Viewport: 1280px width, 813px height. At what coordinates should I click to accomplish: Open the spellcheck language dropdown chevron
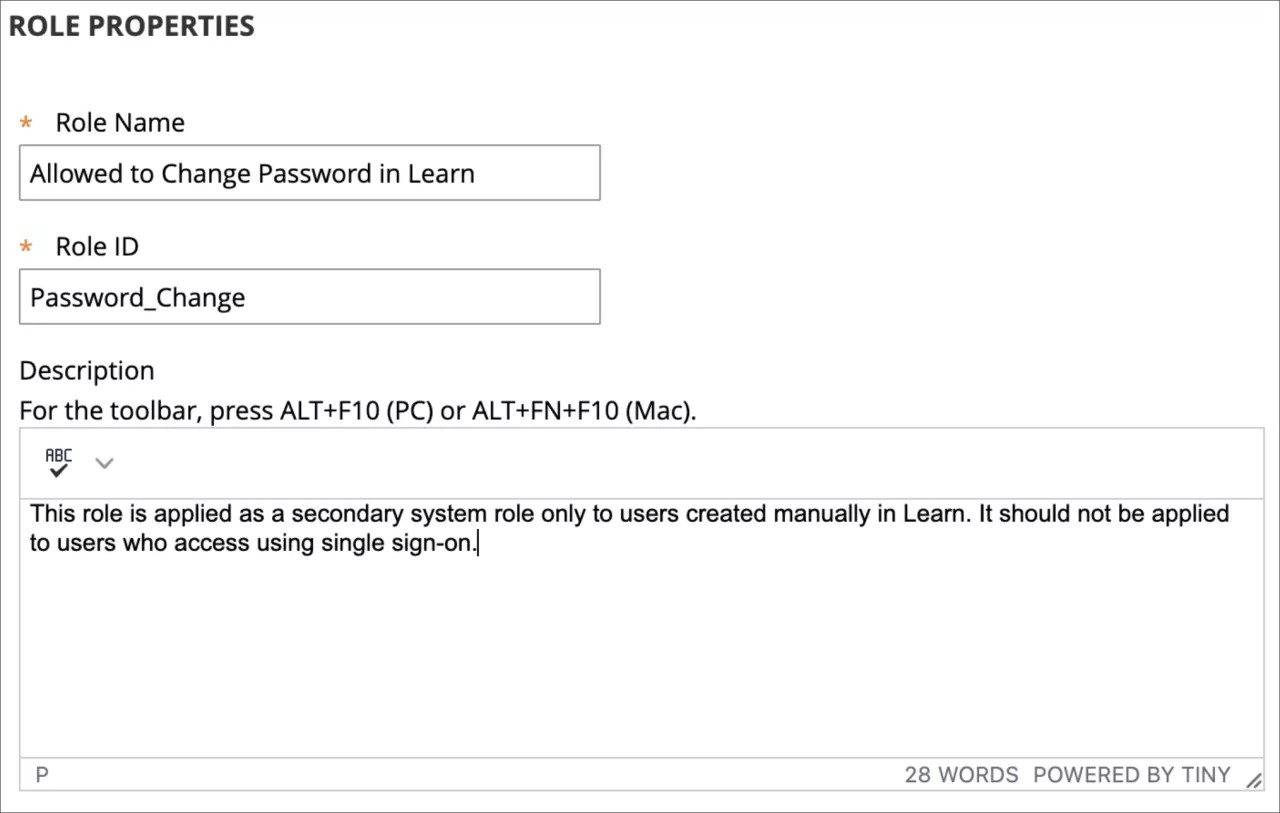[104, 462]
